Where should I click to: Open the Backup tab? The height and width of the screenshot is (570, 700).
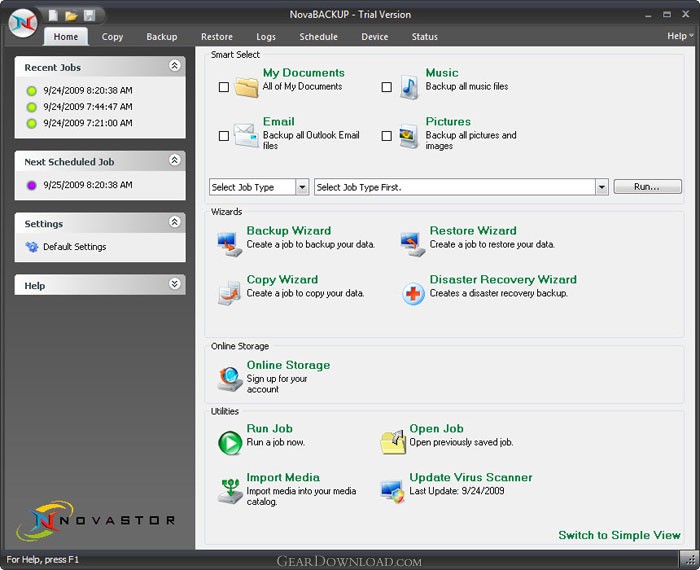point(162,37)
